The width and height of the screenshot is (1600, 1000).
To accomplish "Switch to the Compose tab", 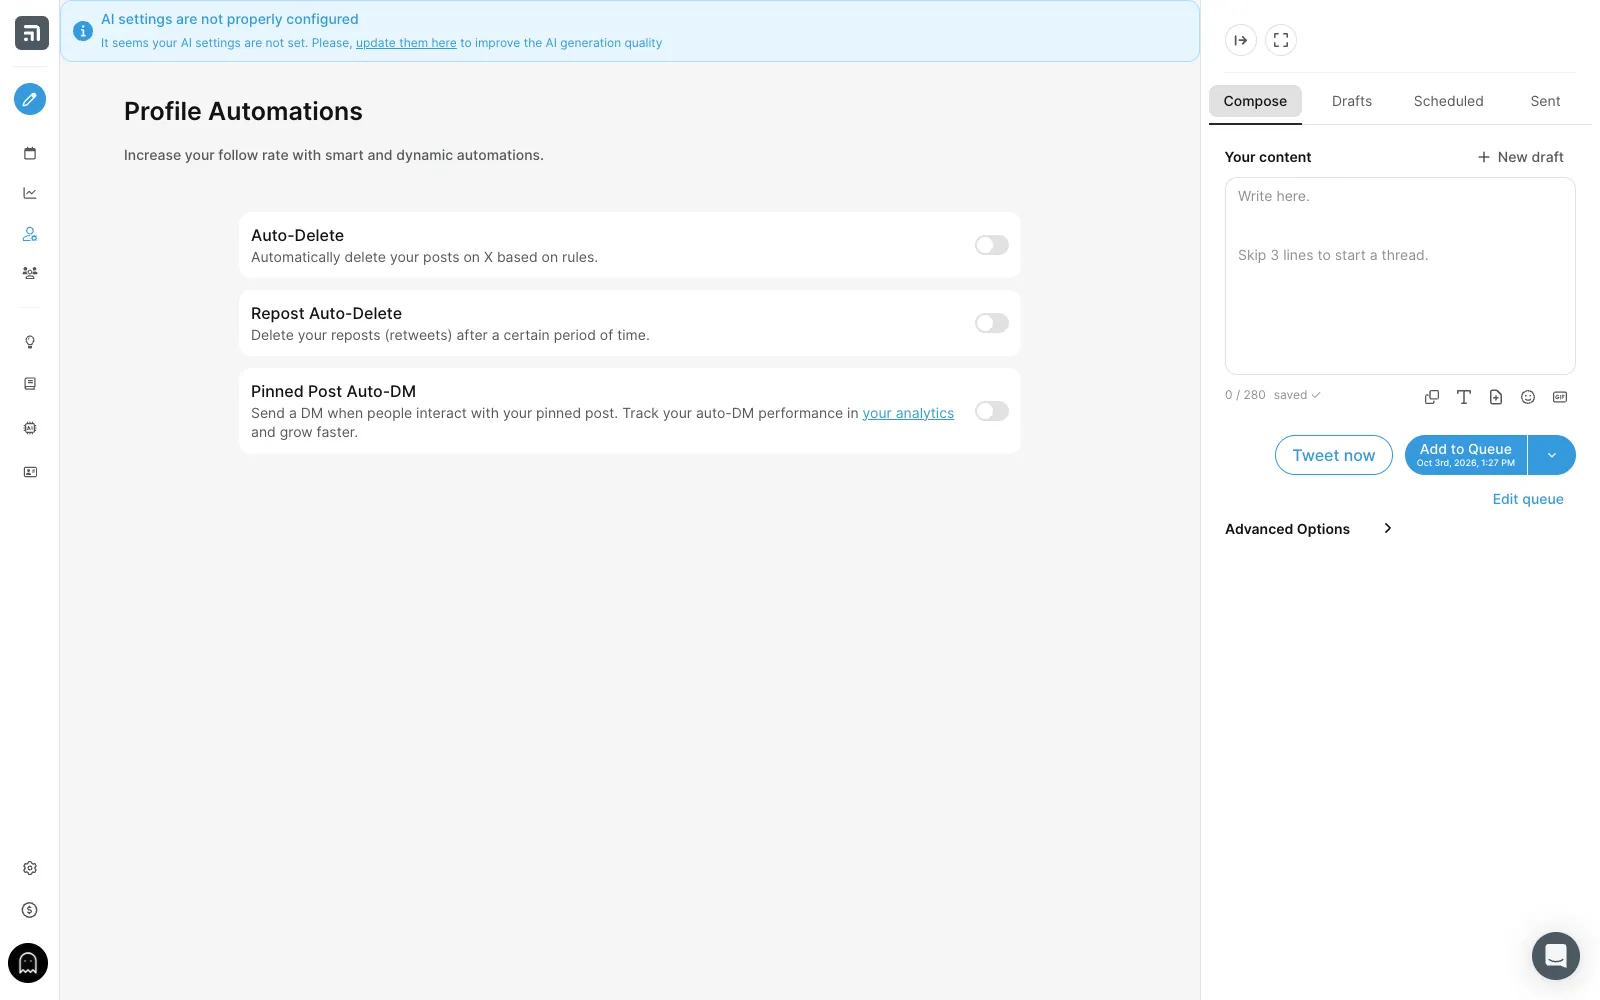I will [x=1255, y=101].
